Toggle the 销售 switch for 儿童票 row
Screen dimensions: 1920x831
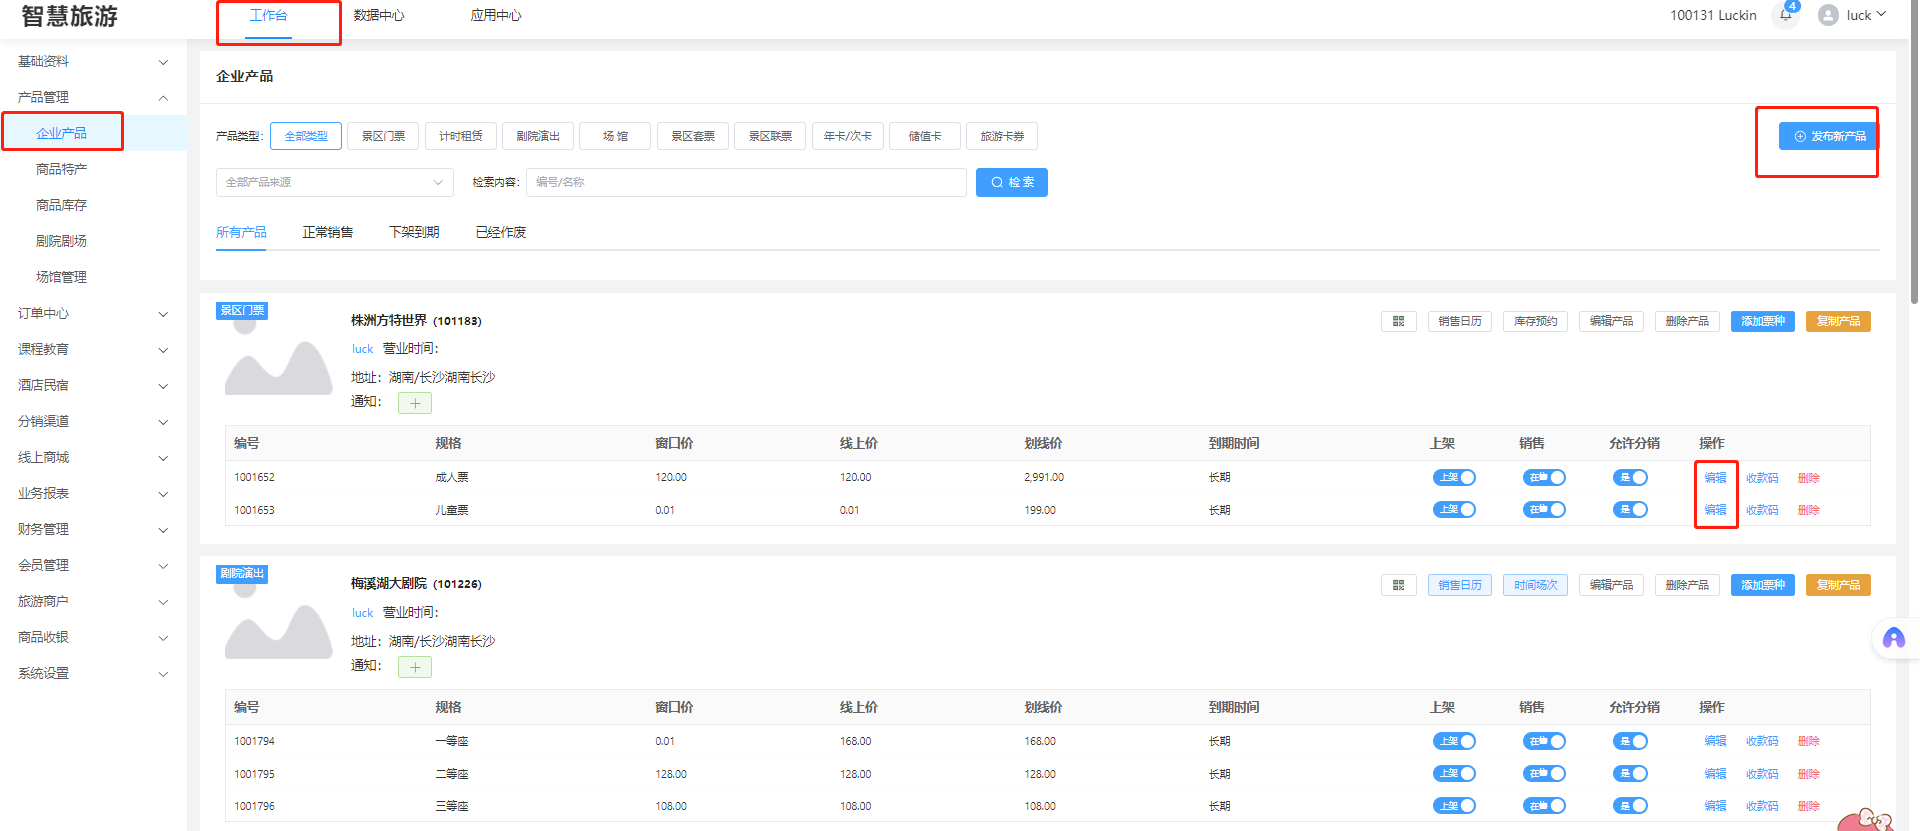(x=1544, y=510)
